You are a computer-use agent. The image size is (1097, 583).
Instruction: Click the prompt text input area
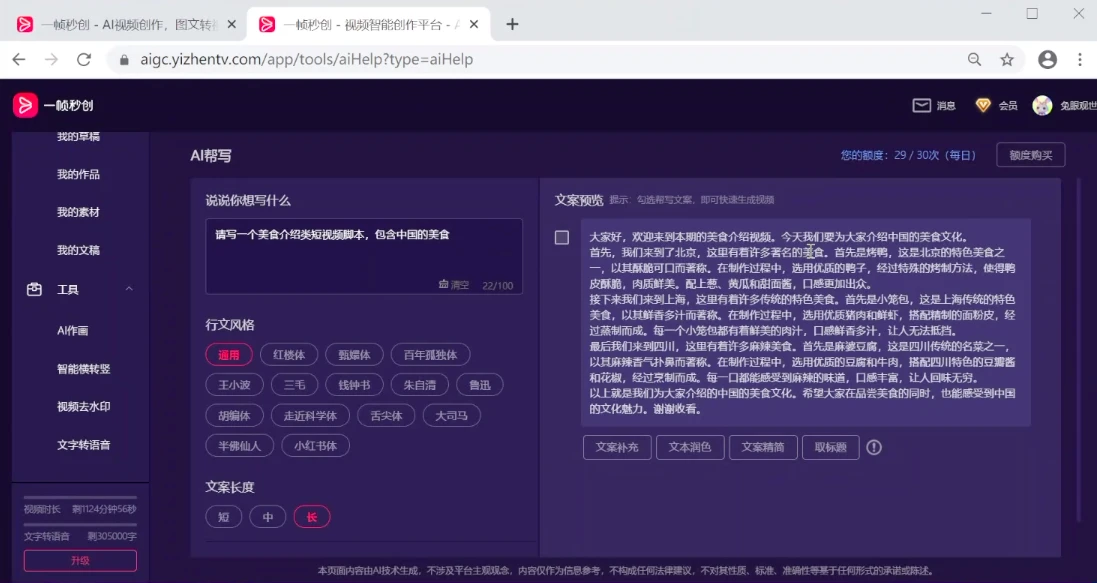364,256
